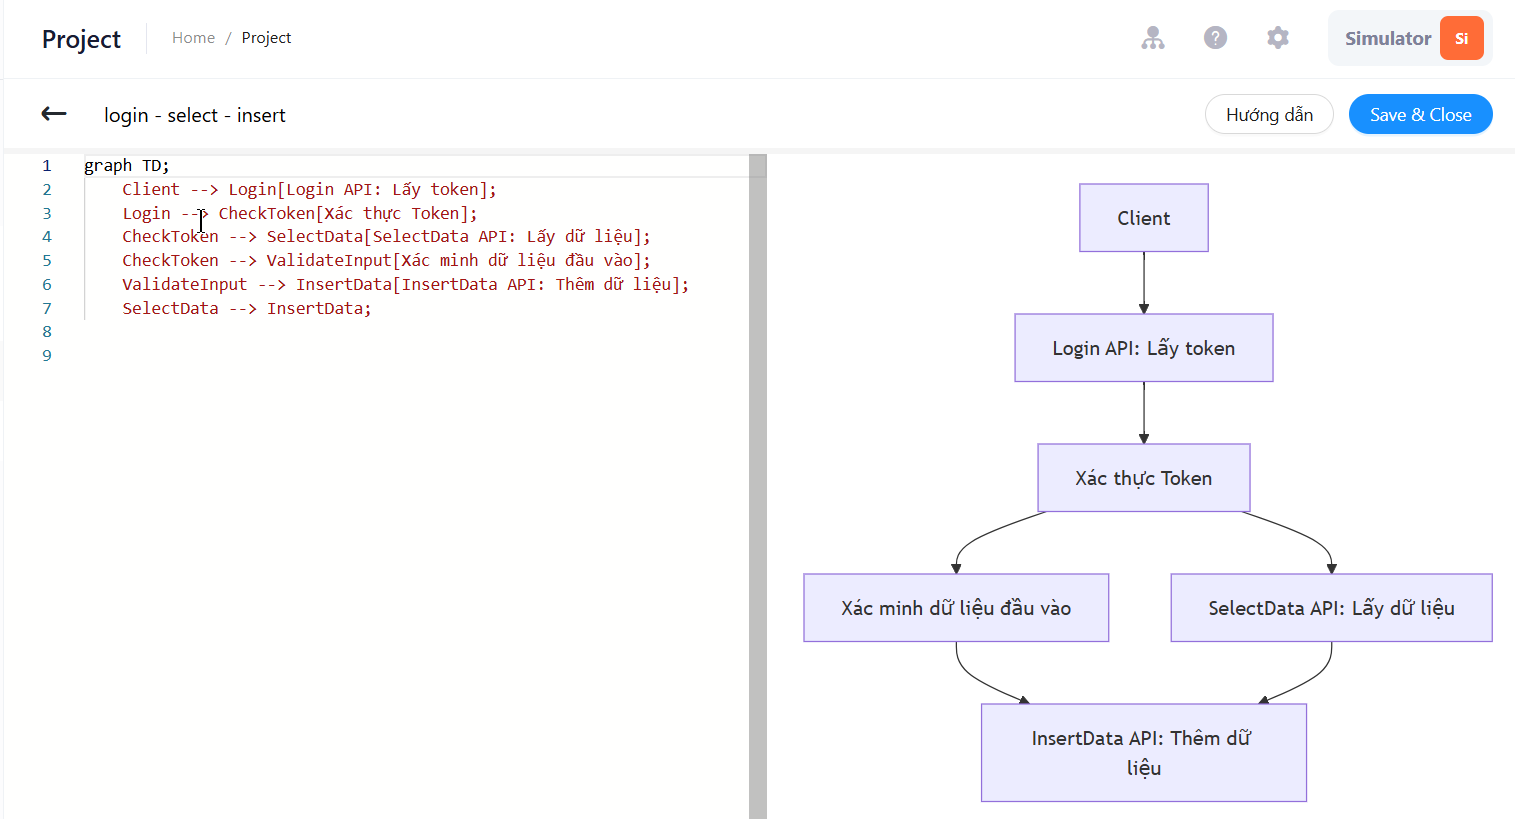1515x819 pixels.
Task: Click the Login API: Lấy token node
Action: click(x=1144, y=348)
